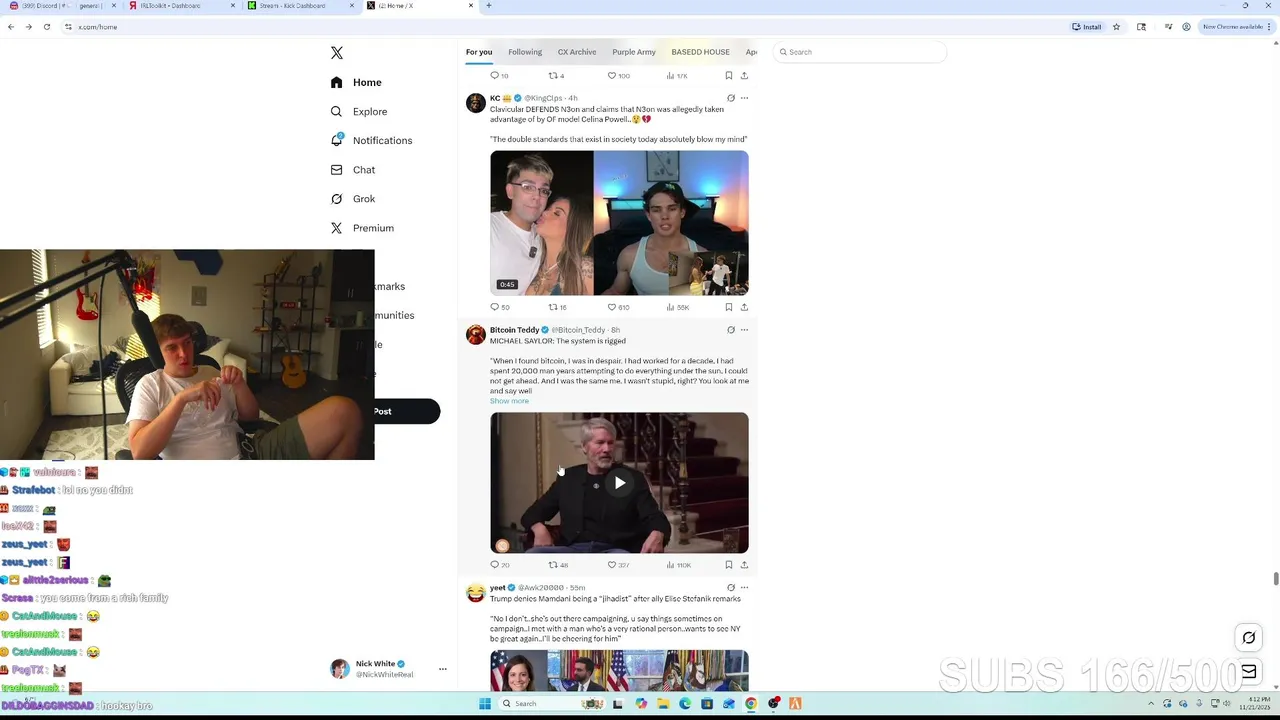Screen dimensions: 1280x720
Task: Expand Bitcoin Teddy post with Show more
Action: [509, 401]
